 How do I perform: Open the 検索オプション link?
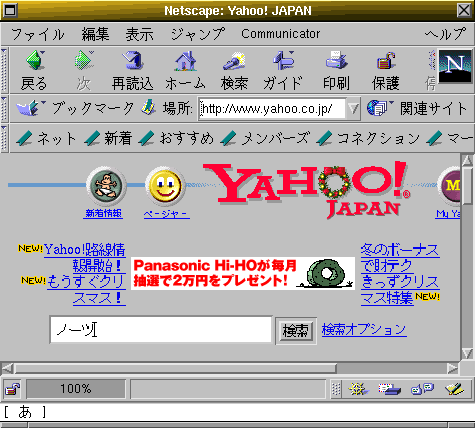click(x=364, y=330)
